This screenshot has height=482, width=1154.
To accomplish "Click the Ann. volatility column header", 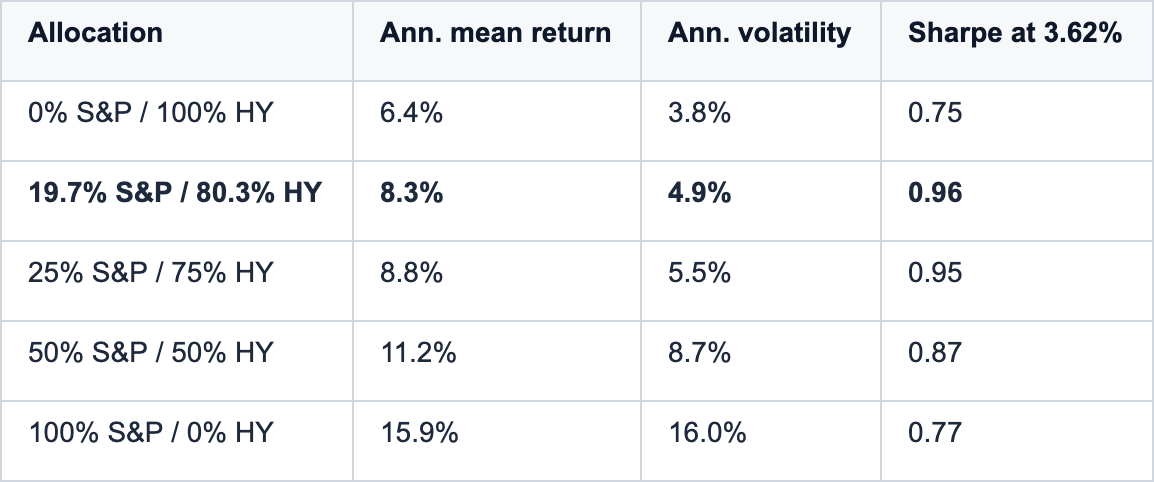I will 759,33.
